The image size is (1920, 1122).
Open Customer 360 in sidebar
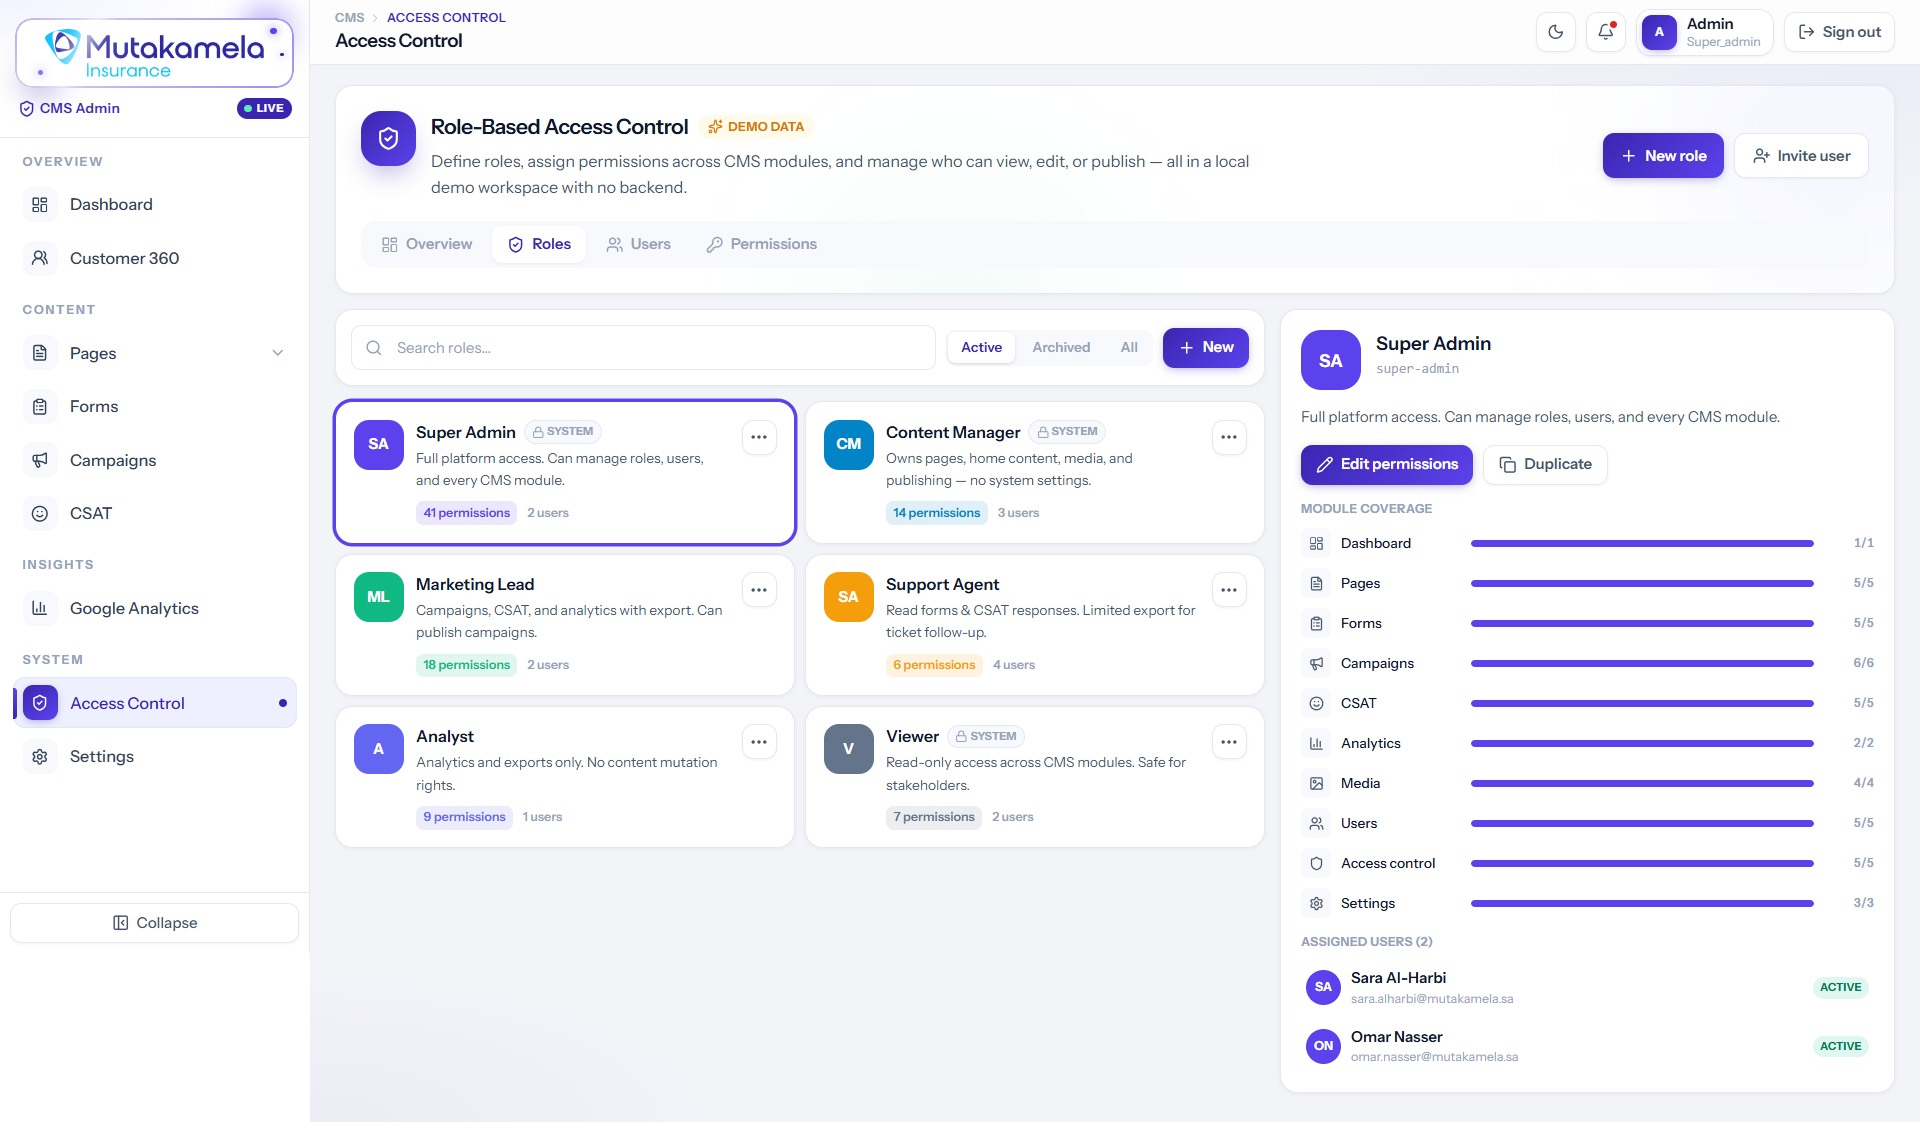155,258
